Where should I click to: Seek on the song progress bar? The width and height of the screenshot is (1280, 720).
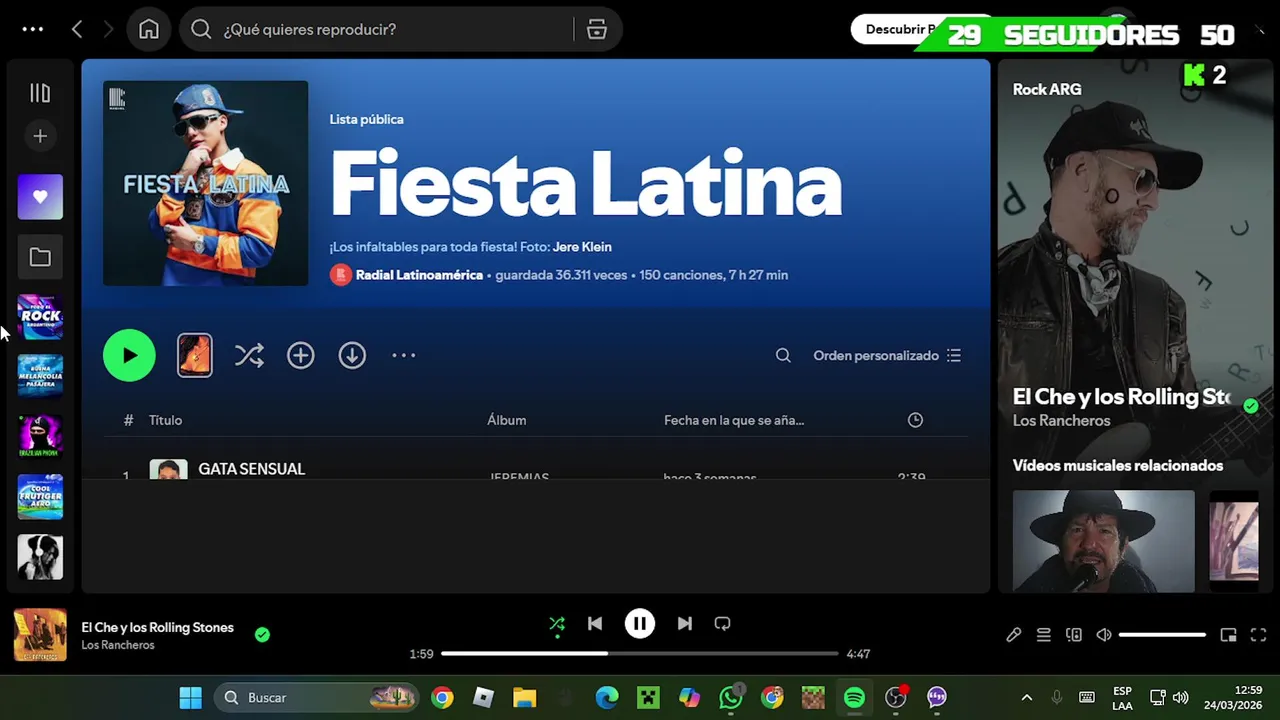(x=640, y=654)
